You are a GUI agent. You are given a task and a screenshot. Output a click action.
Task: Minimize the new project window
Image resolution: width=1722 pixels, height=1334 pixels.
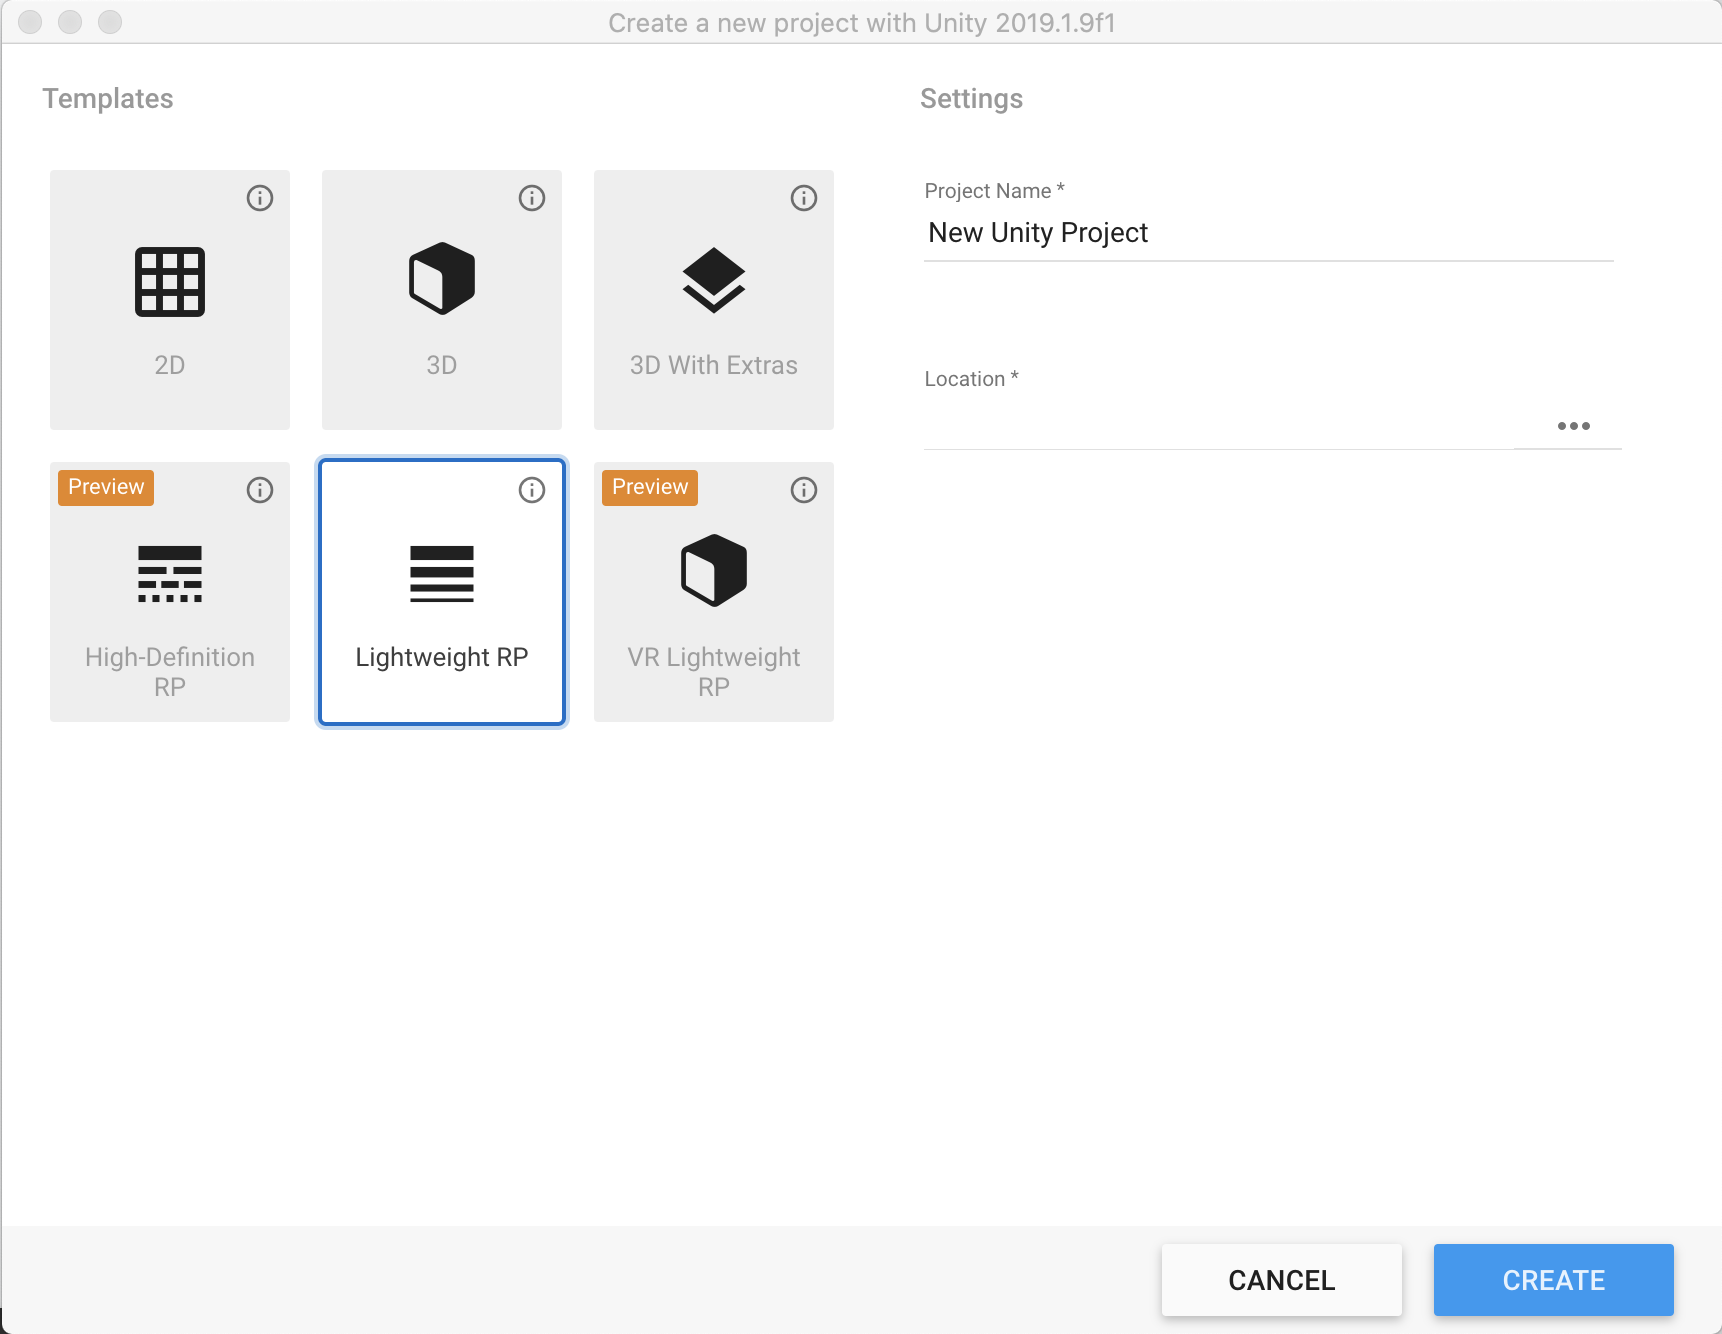coord(70,22)
